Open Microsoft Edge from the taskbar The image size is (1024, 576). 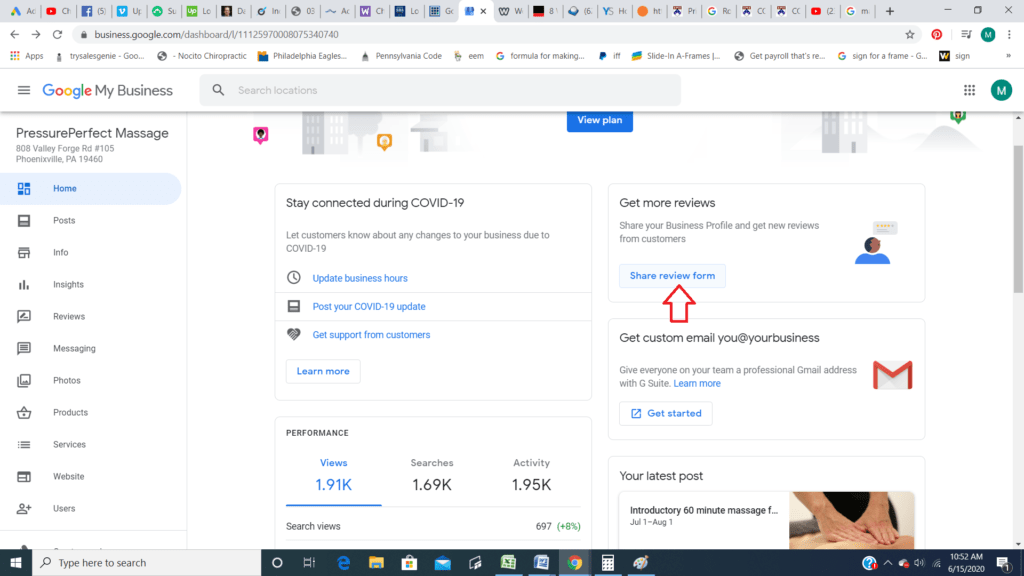point(344,562)
